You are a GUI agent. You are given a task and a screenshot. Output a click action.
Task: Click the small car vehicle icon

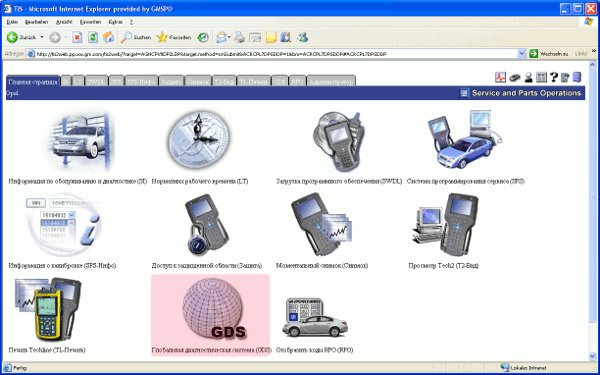coord(514,78)
